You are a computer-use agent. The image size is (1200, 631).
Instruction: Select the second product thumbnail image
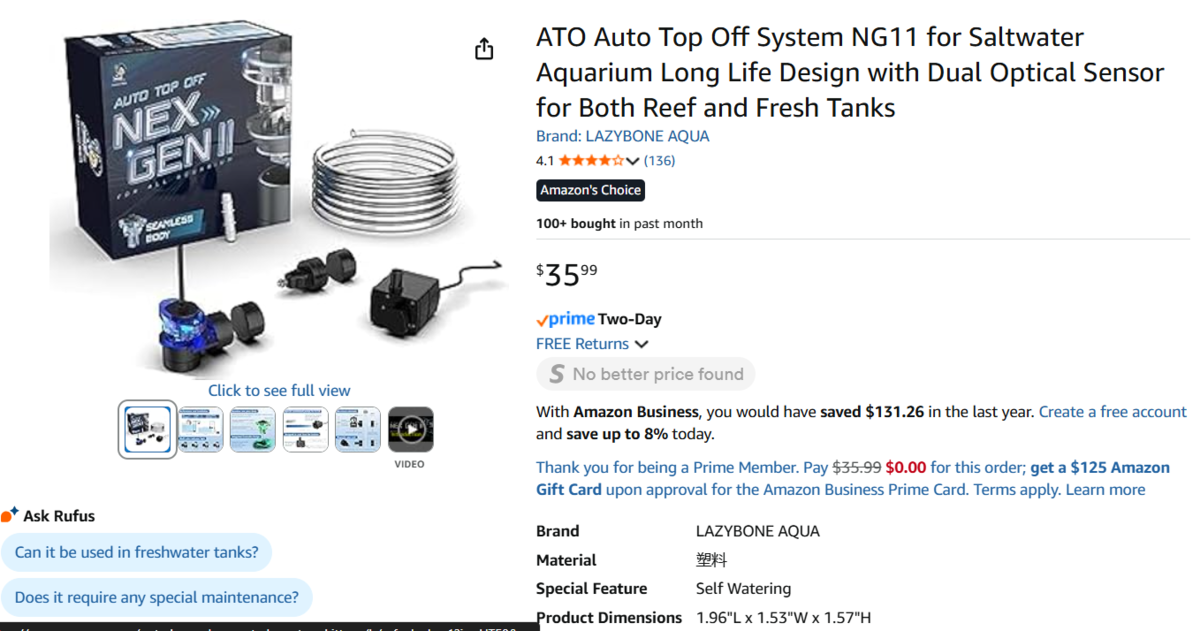tap(200, 429)
